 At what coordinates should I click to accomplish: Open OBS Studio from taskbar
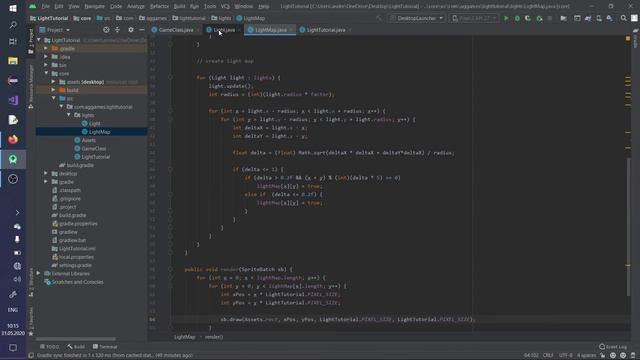click(13, 179)
